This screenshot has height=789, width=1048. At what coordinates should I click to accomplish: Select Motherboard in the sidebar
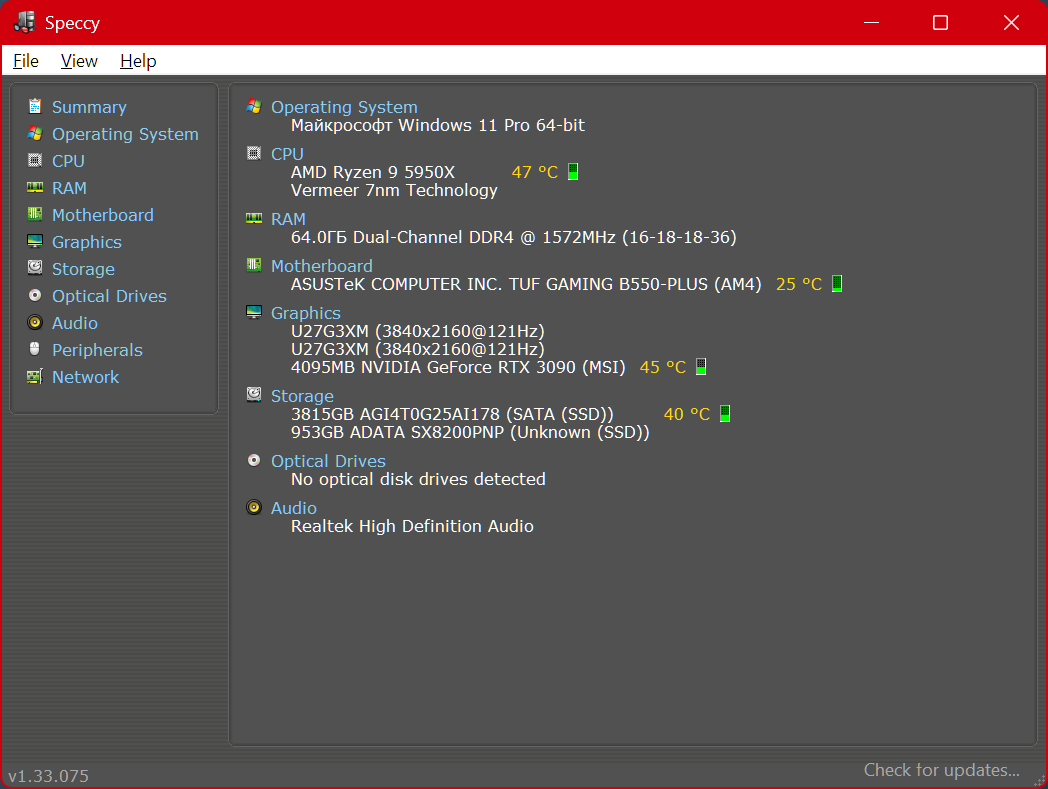pyautogui.click(x=103, y=215)
